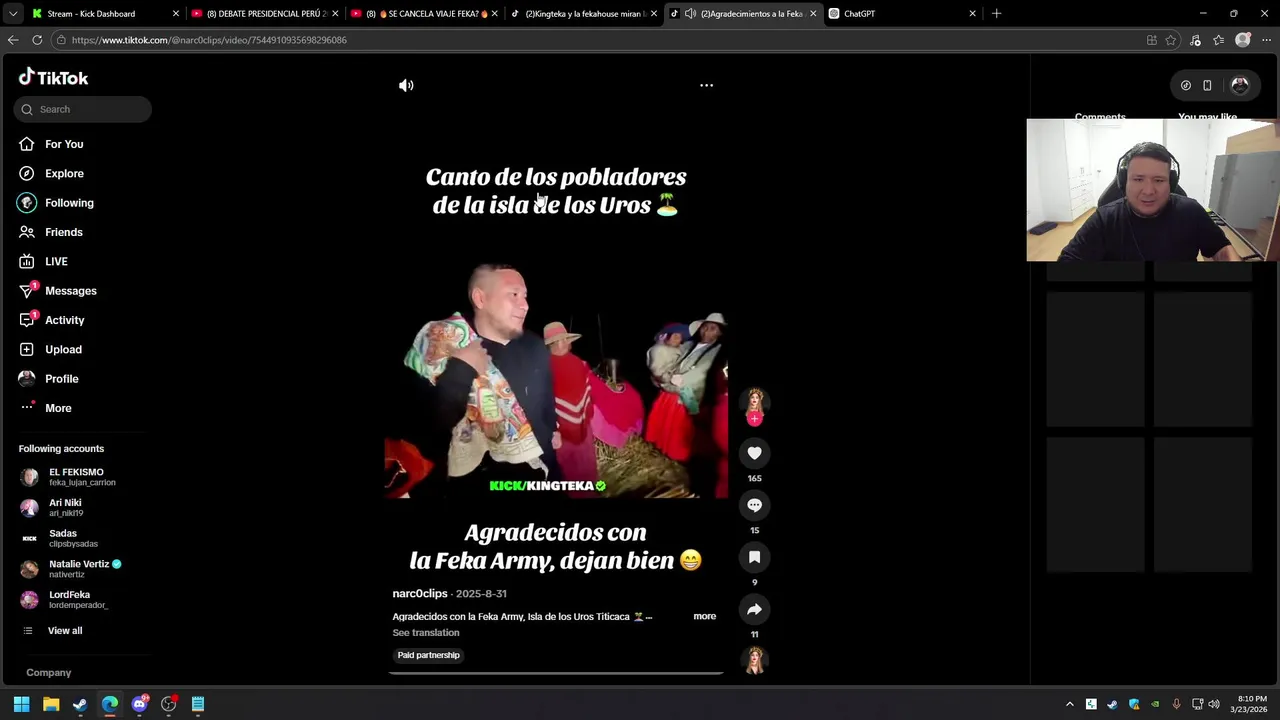Open narc0clips creator profile link
Screen dimensions: 1280x720
pyautogui.click(x=420, y=594)
